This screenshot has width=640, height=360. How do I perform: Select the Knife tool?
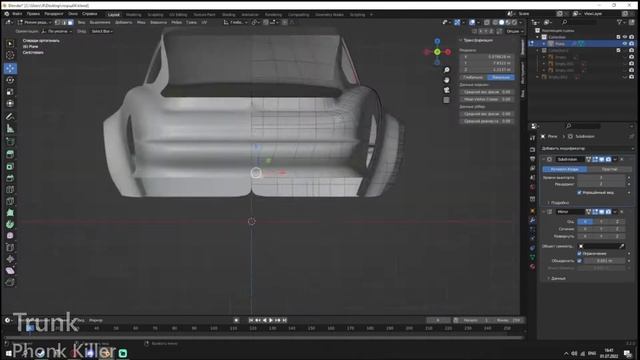tap(10, 201)
